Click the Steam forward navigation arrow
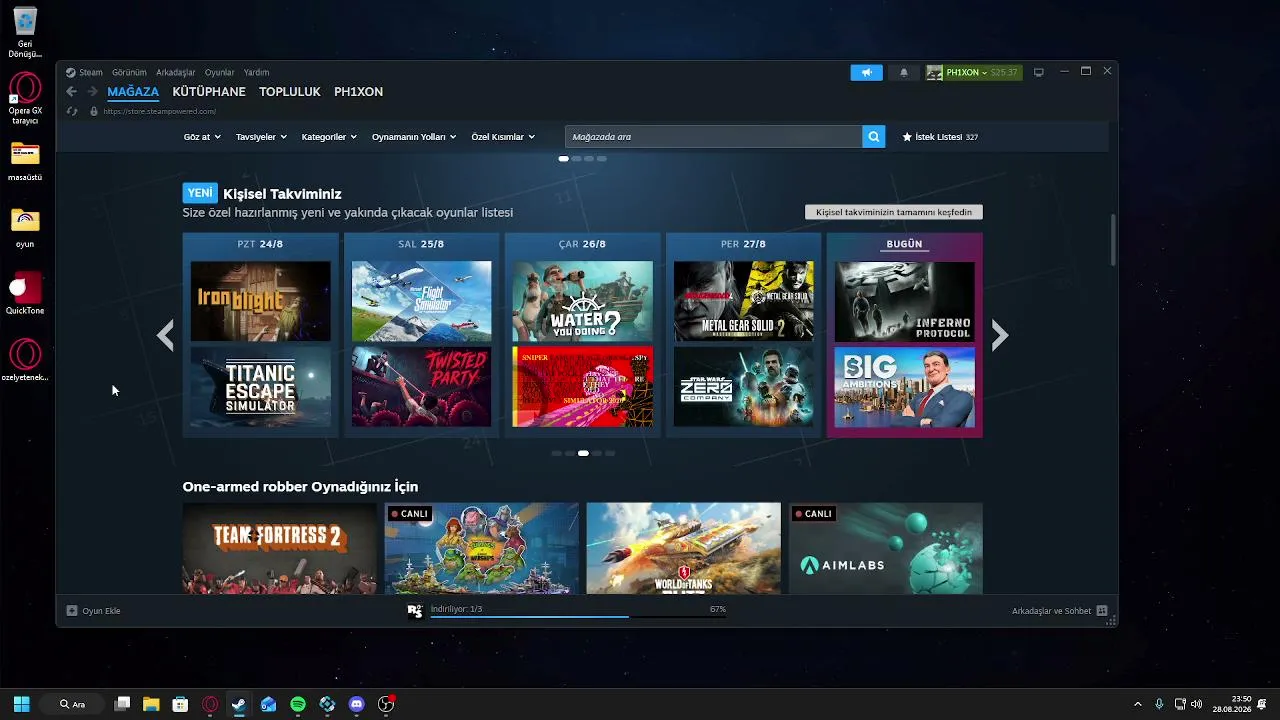 point(92,92)
